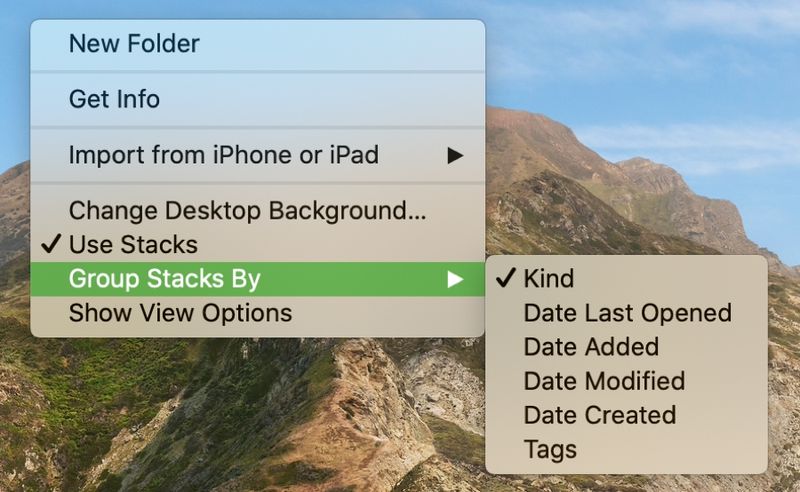Expand Import from iPhone or iPad submenu
Image resolution: width=800 pixels, height=492 pixels.
point(258,155)
